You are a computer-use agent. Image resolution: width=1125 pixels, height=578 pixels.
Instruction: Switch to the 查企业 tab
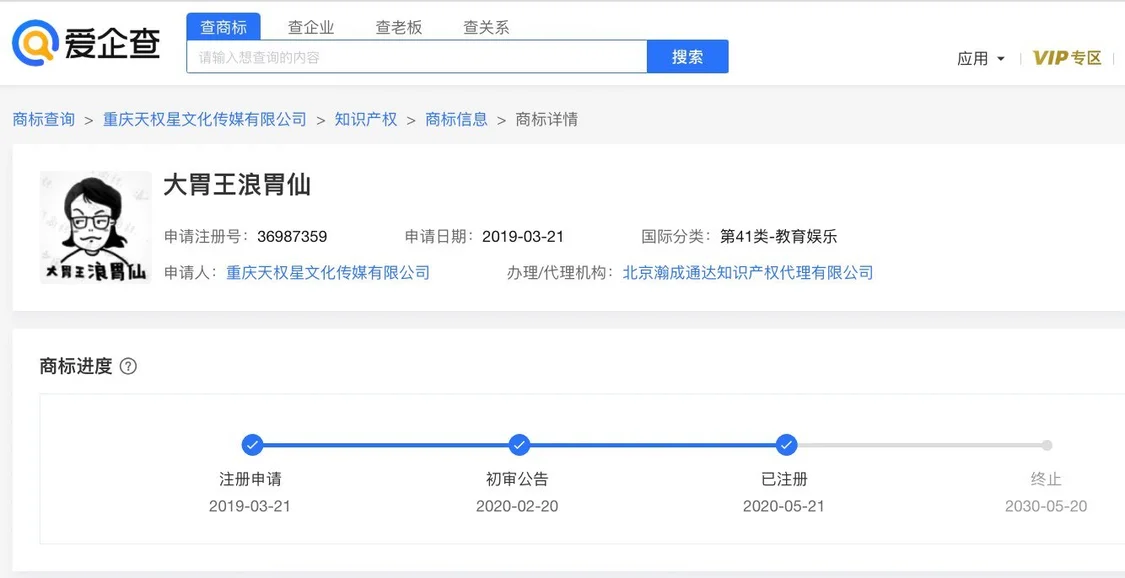311,27
